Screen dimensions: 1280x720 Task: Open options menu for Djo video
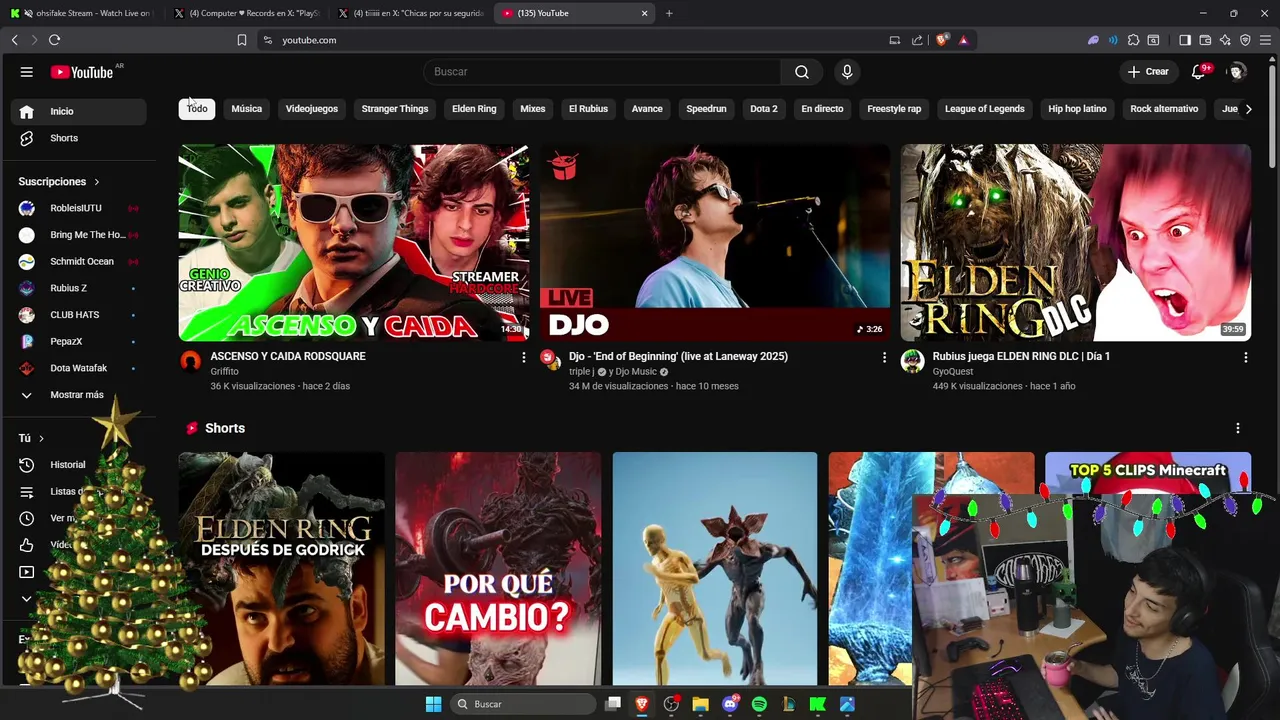(x=884, y=357)
